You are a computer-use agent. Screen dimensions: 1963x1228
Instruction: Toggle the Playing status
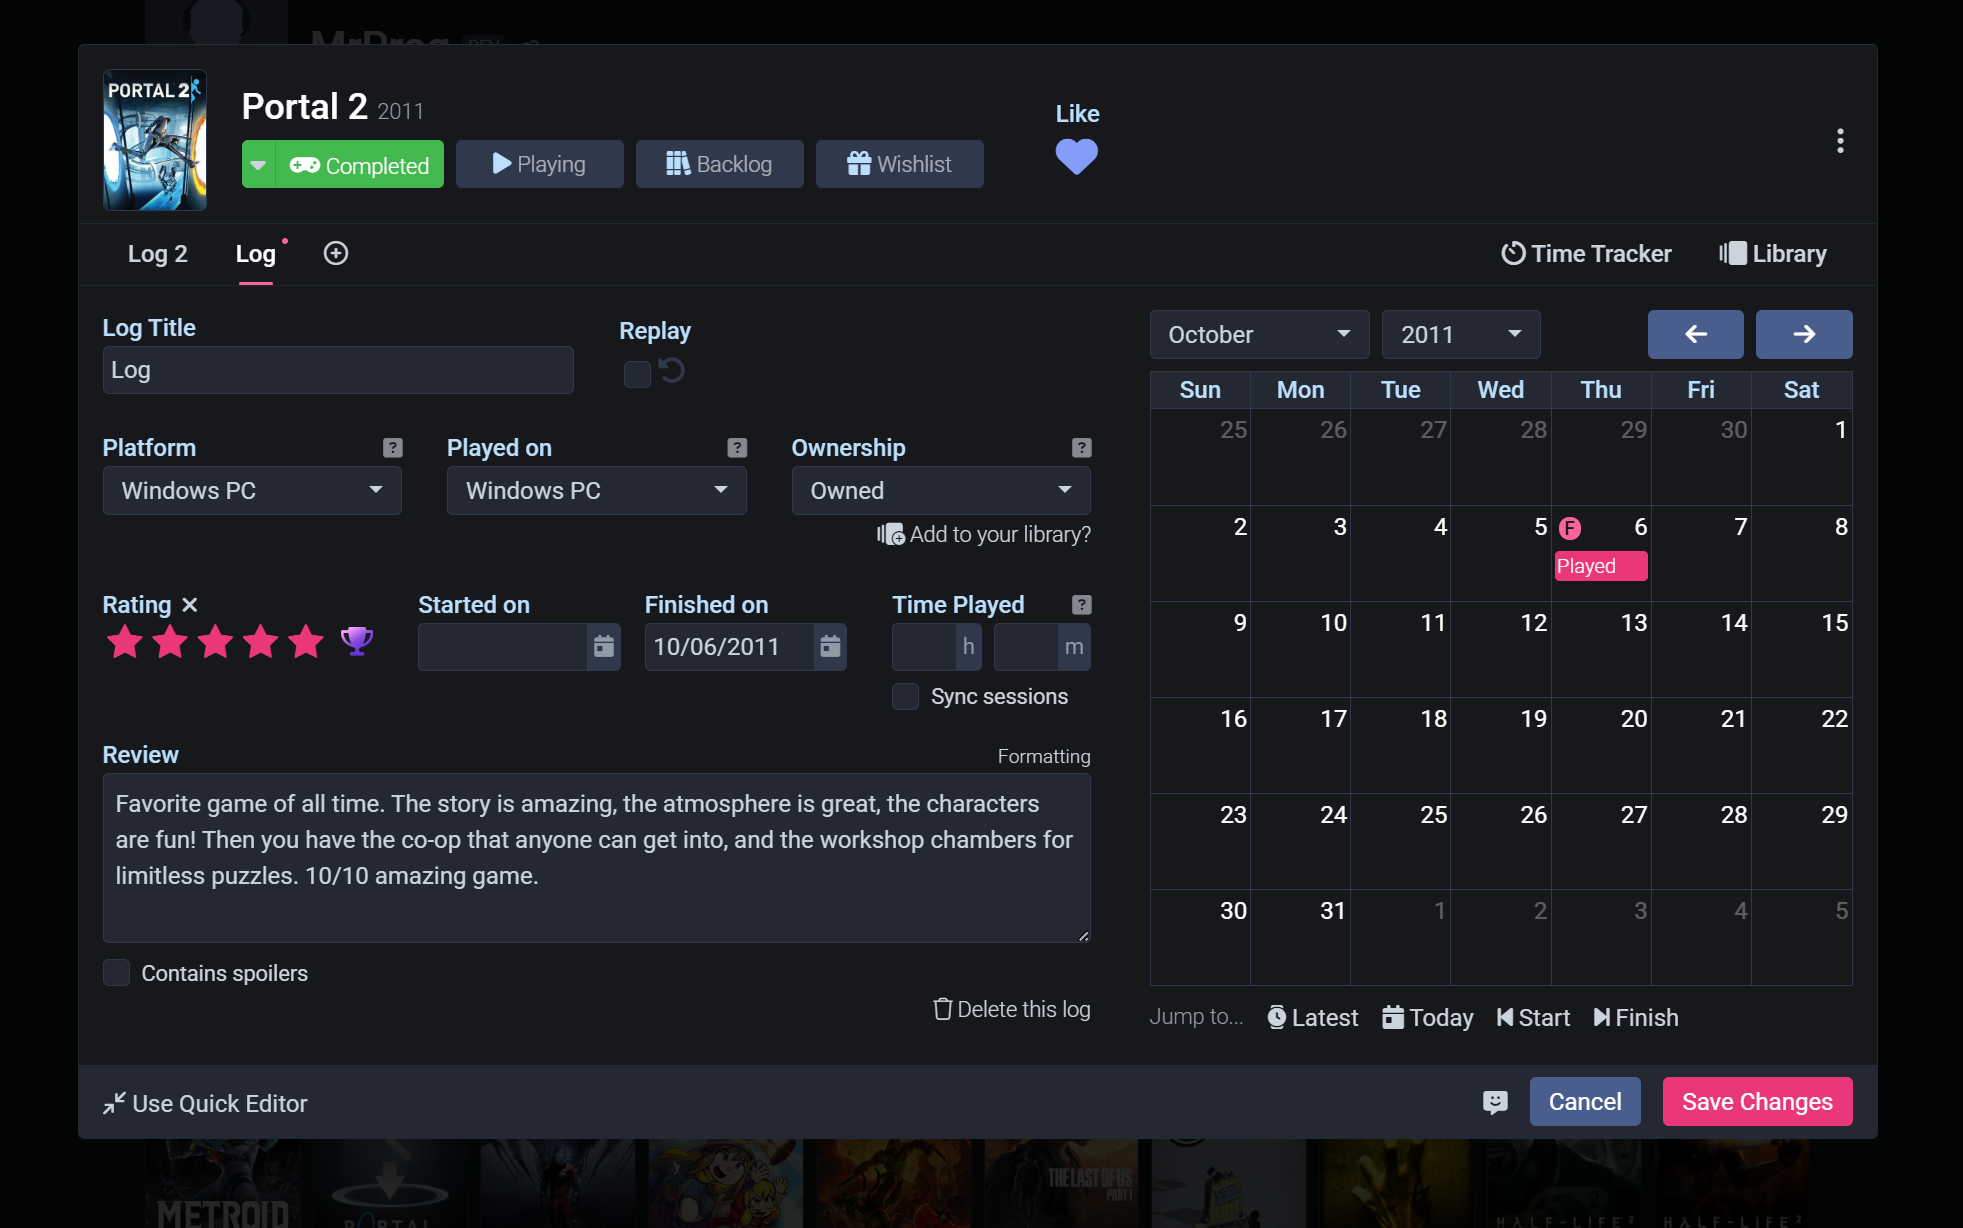pos(540,164)
